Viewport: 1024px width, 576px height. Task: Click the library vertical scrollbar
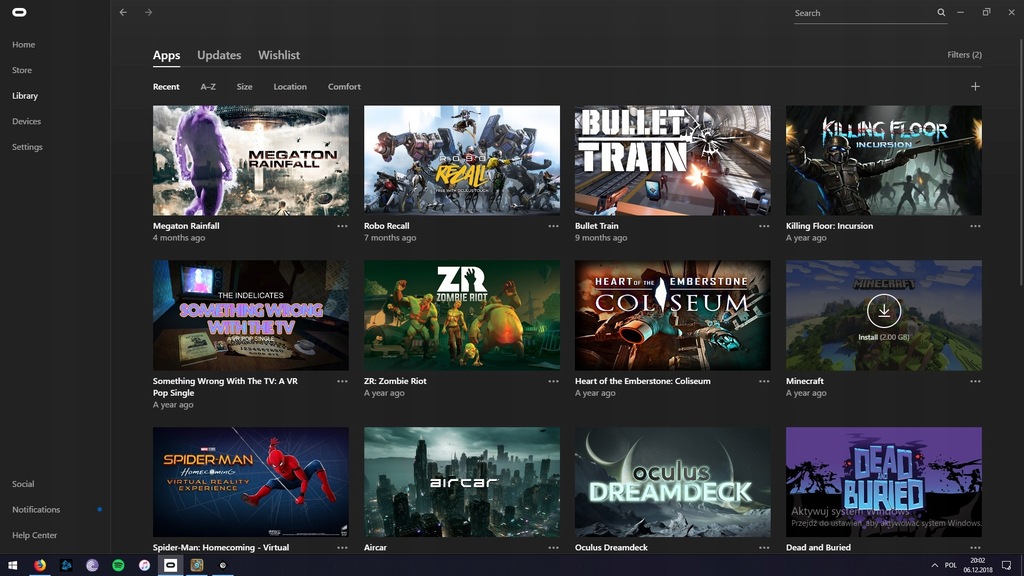pyautogui.click(x=1021, y=161)
